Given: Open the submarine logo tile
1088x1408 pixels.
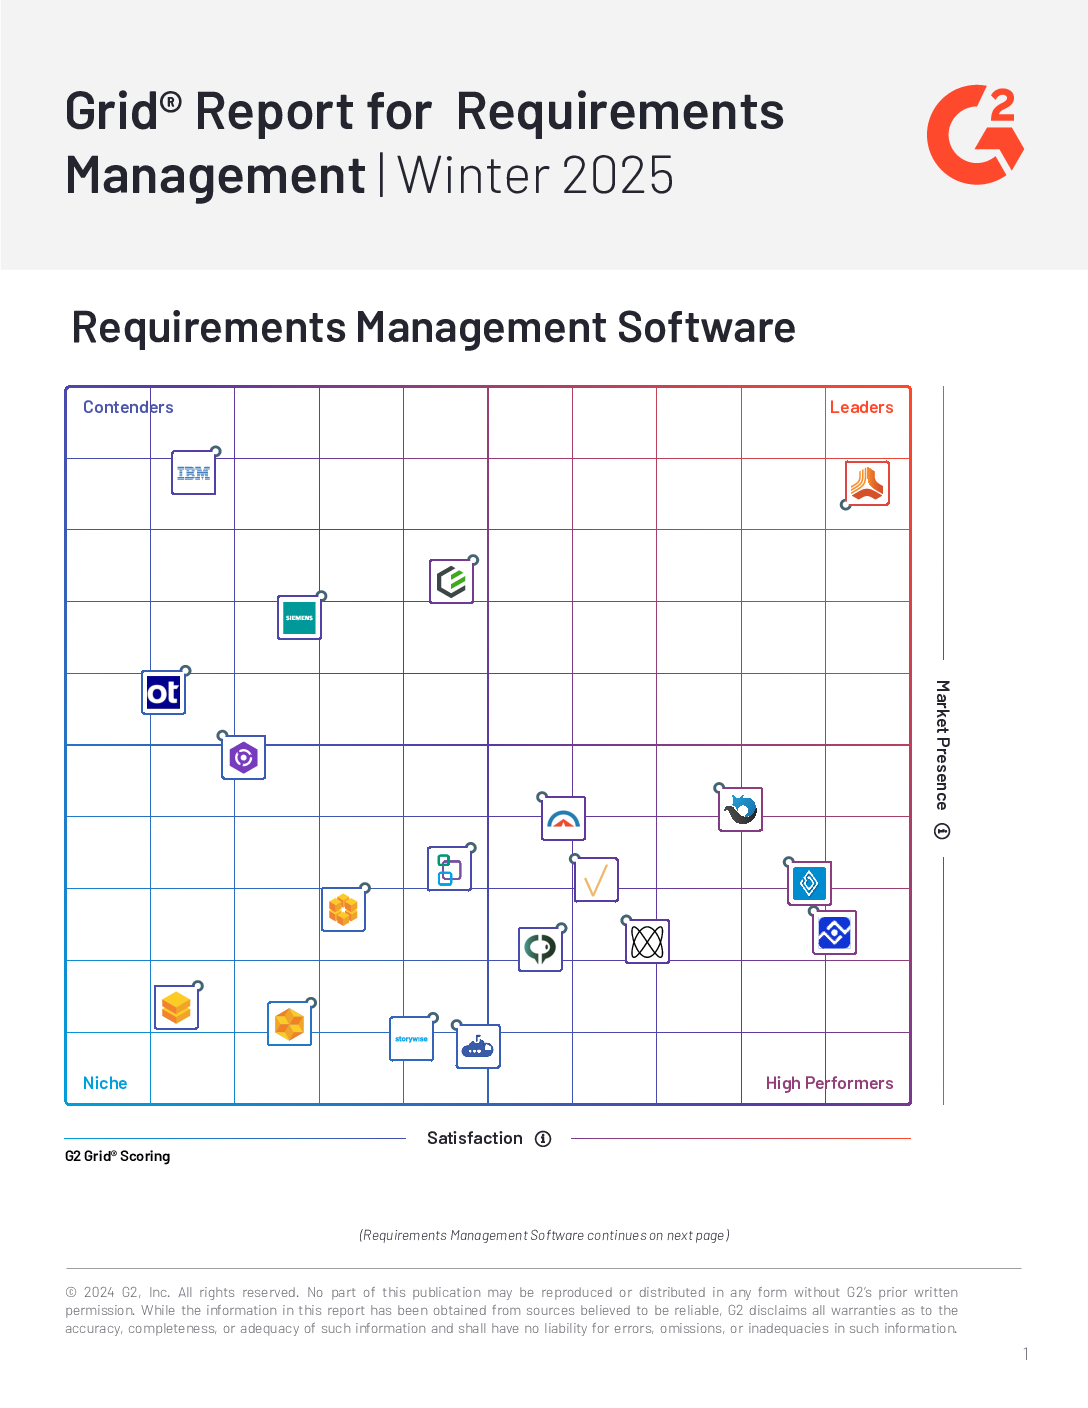Looking at the screenshot, I should [x=478, y=1047].
